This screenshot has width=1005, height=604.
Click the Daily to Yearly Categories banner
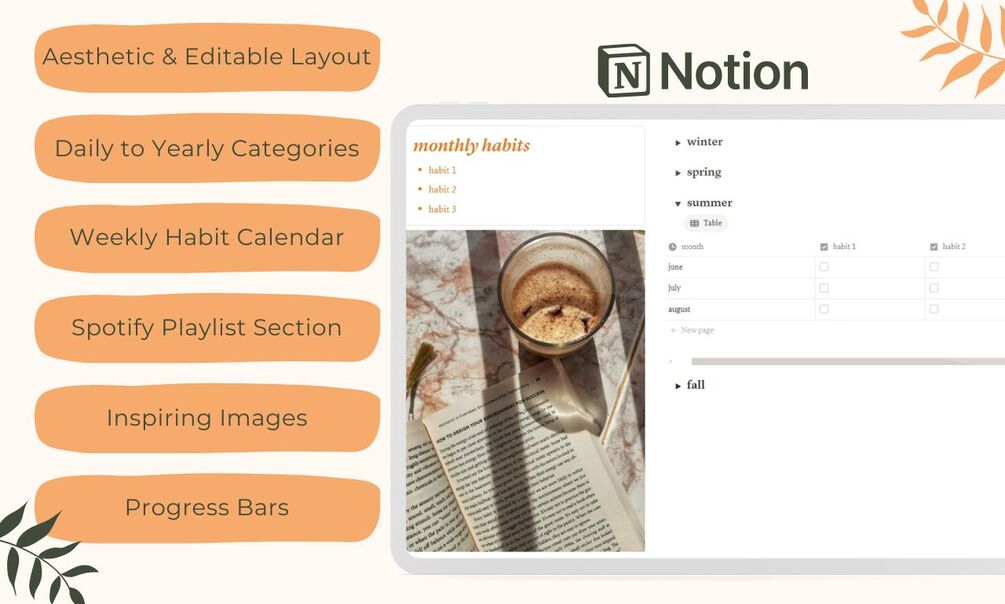pos(207,148)
